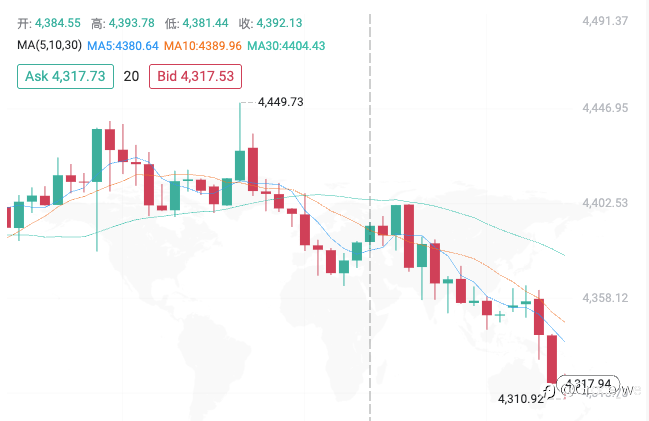Screen dimensions: 649x421
Task: Click the 4,358.12 price axis label
Action: coord(605,298)
